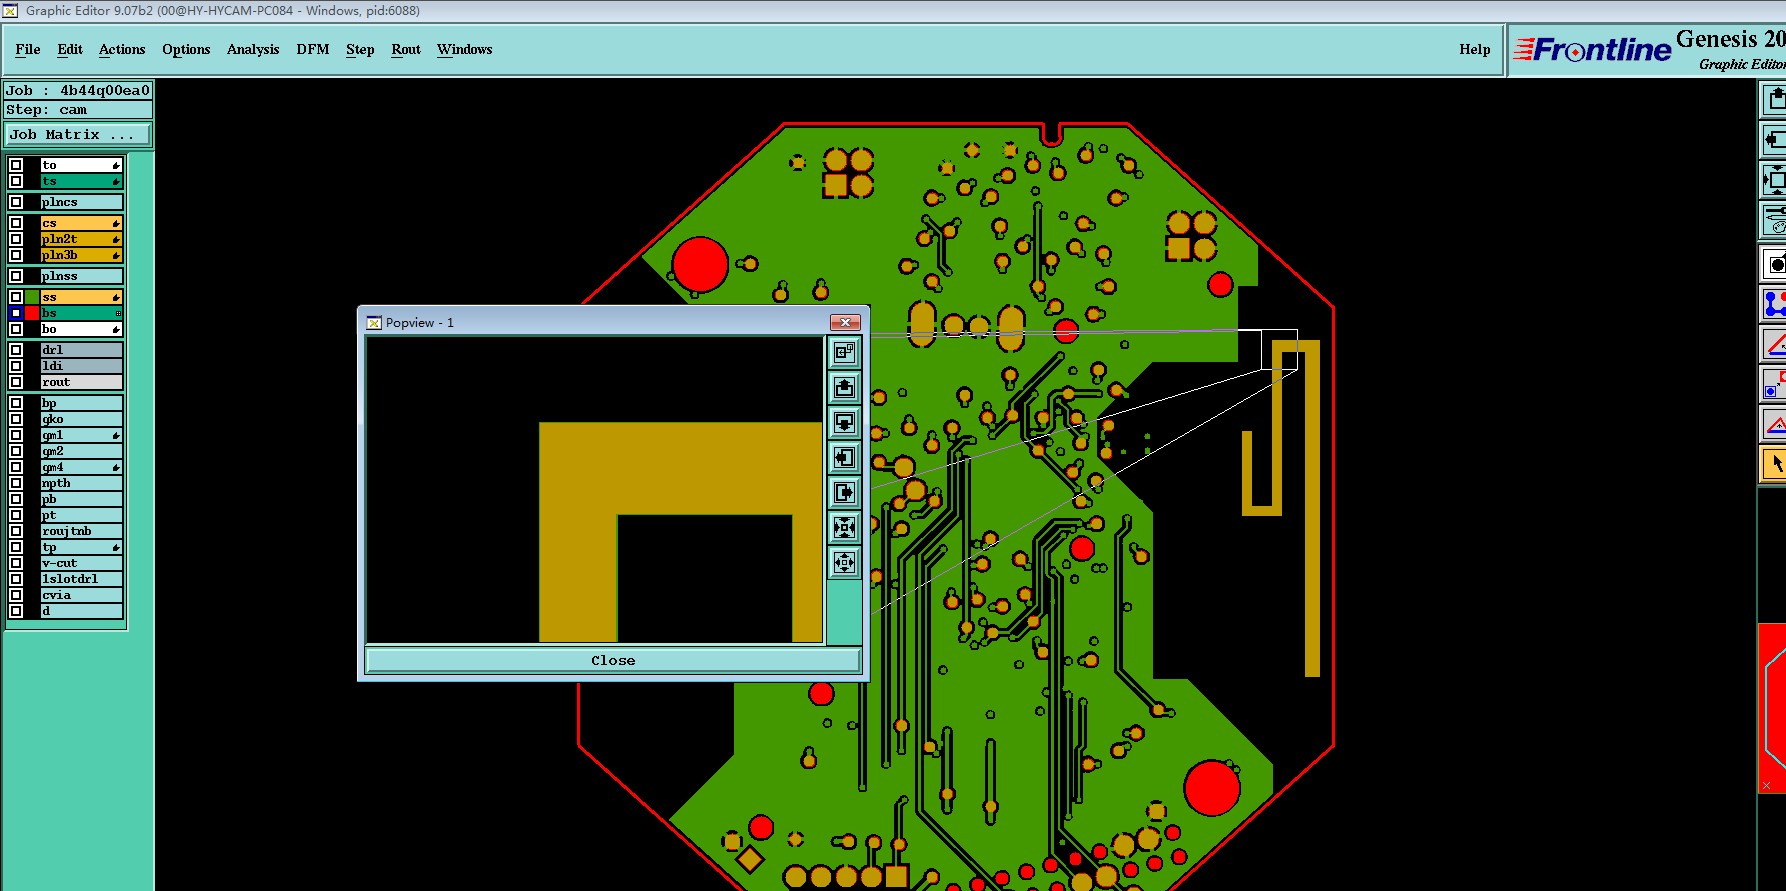Screen dimensions: 1786x891
Task: Pan right in the Popview window
Action: tap(845, 492)
